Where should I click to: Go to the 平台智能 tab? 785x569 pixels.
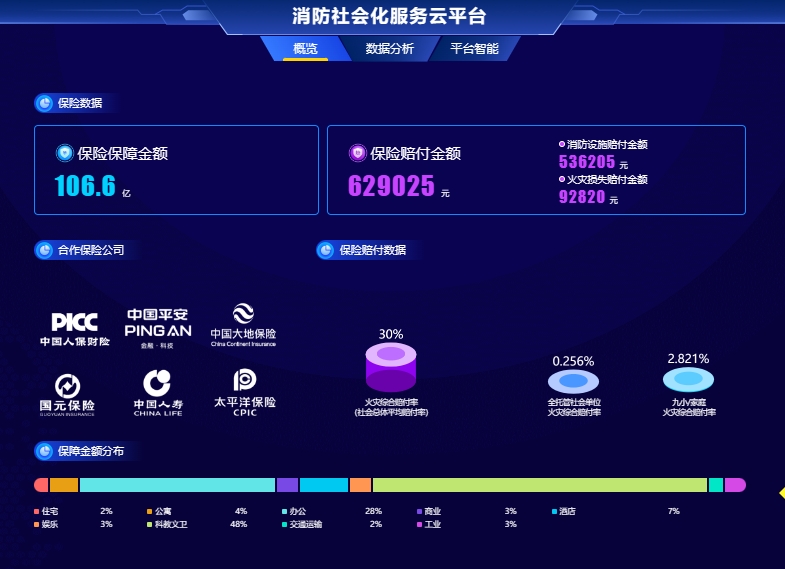[474, 48]
